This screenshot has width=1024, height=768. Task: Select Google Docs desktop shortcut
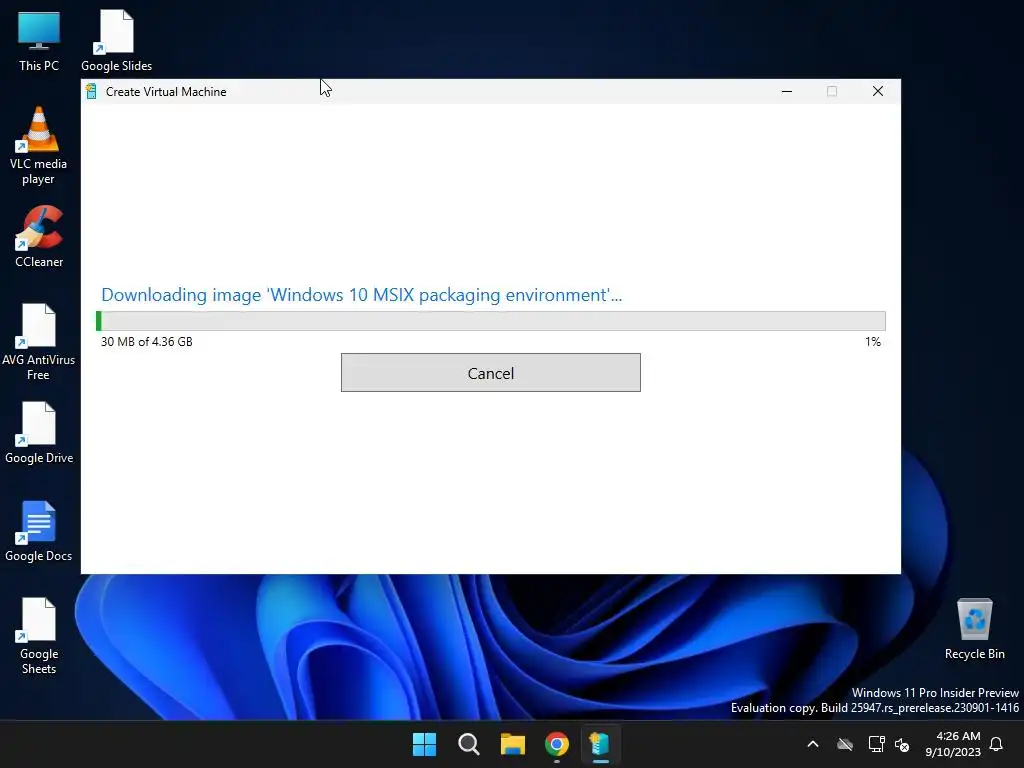(39, 531)
